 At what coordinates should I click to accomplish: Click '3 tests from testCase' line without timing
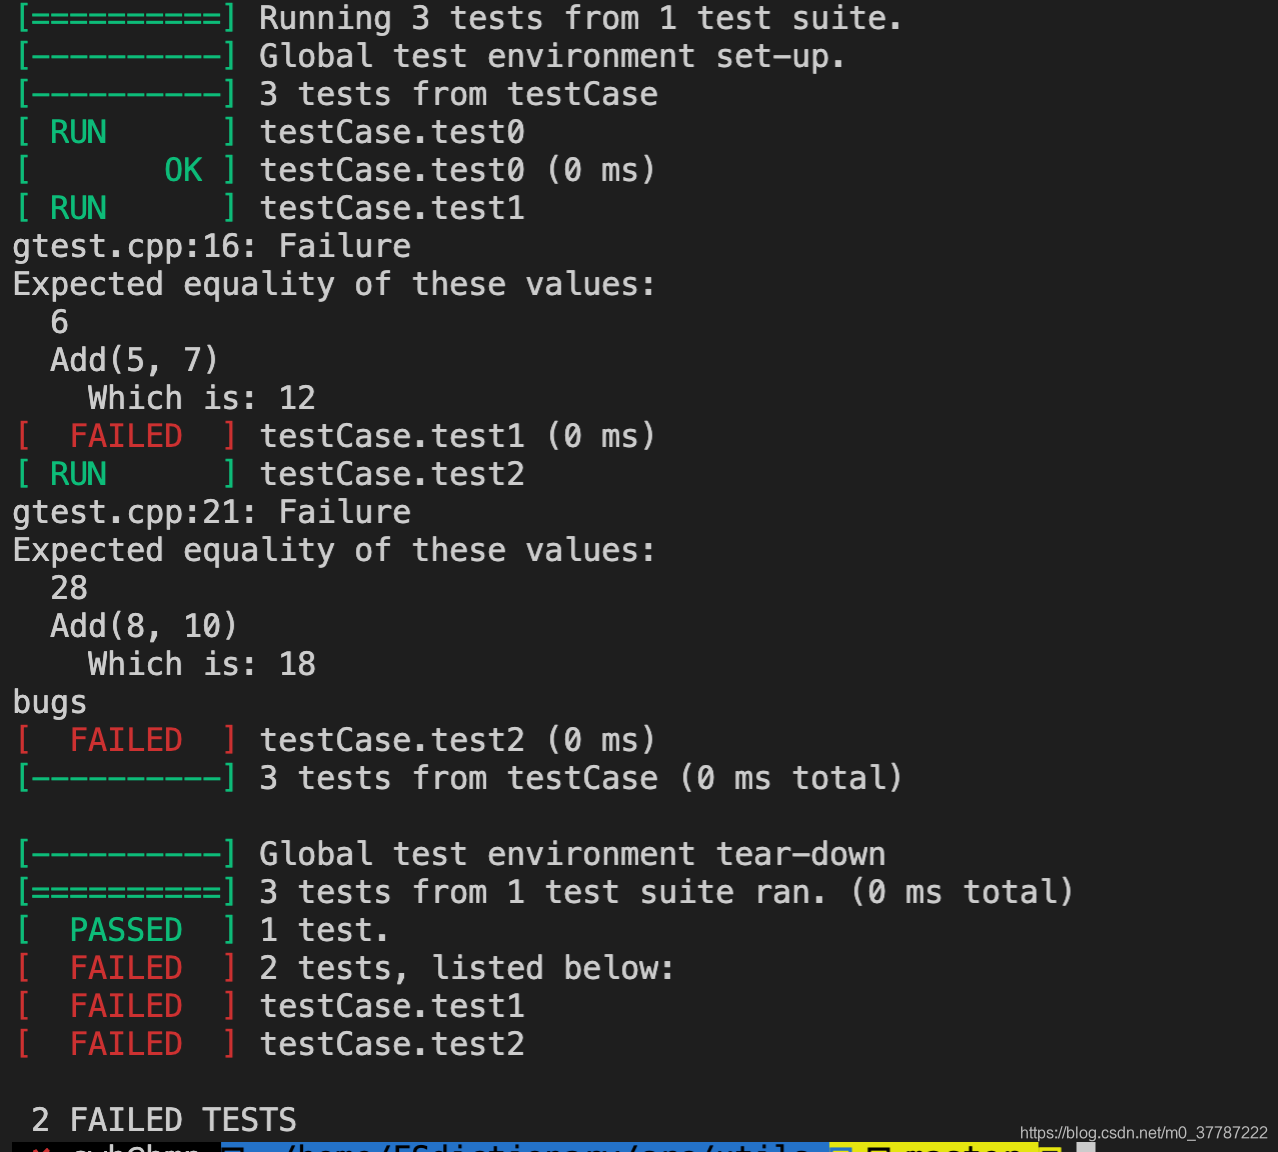(458, 95)
